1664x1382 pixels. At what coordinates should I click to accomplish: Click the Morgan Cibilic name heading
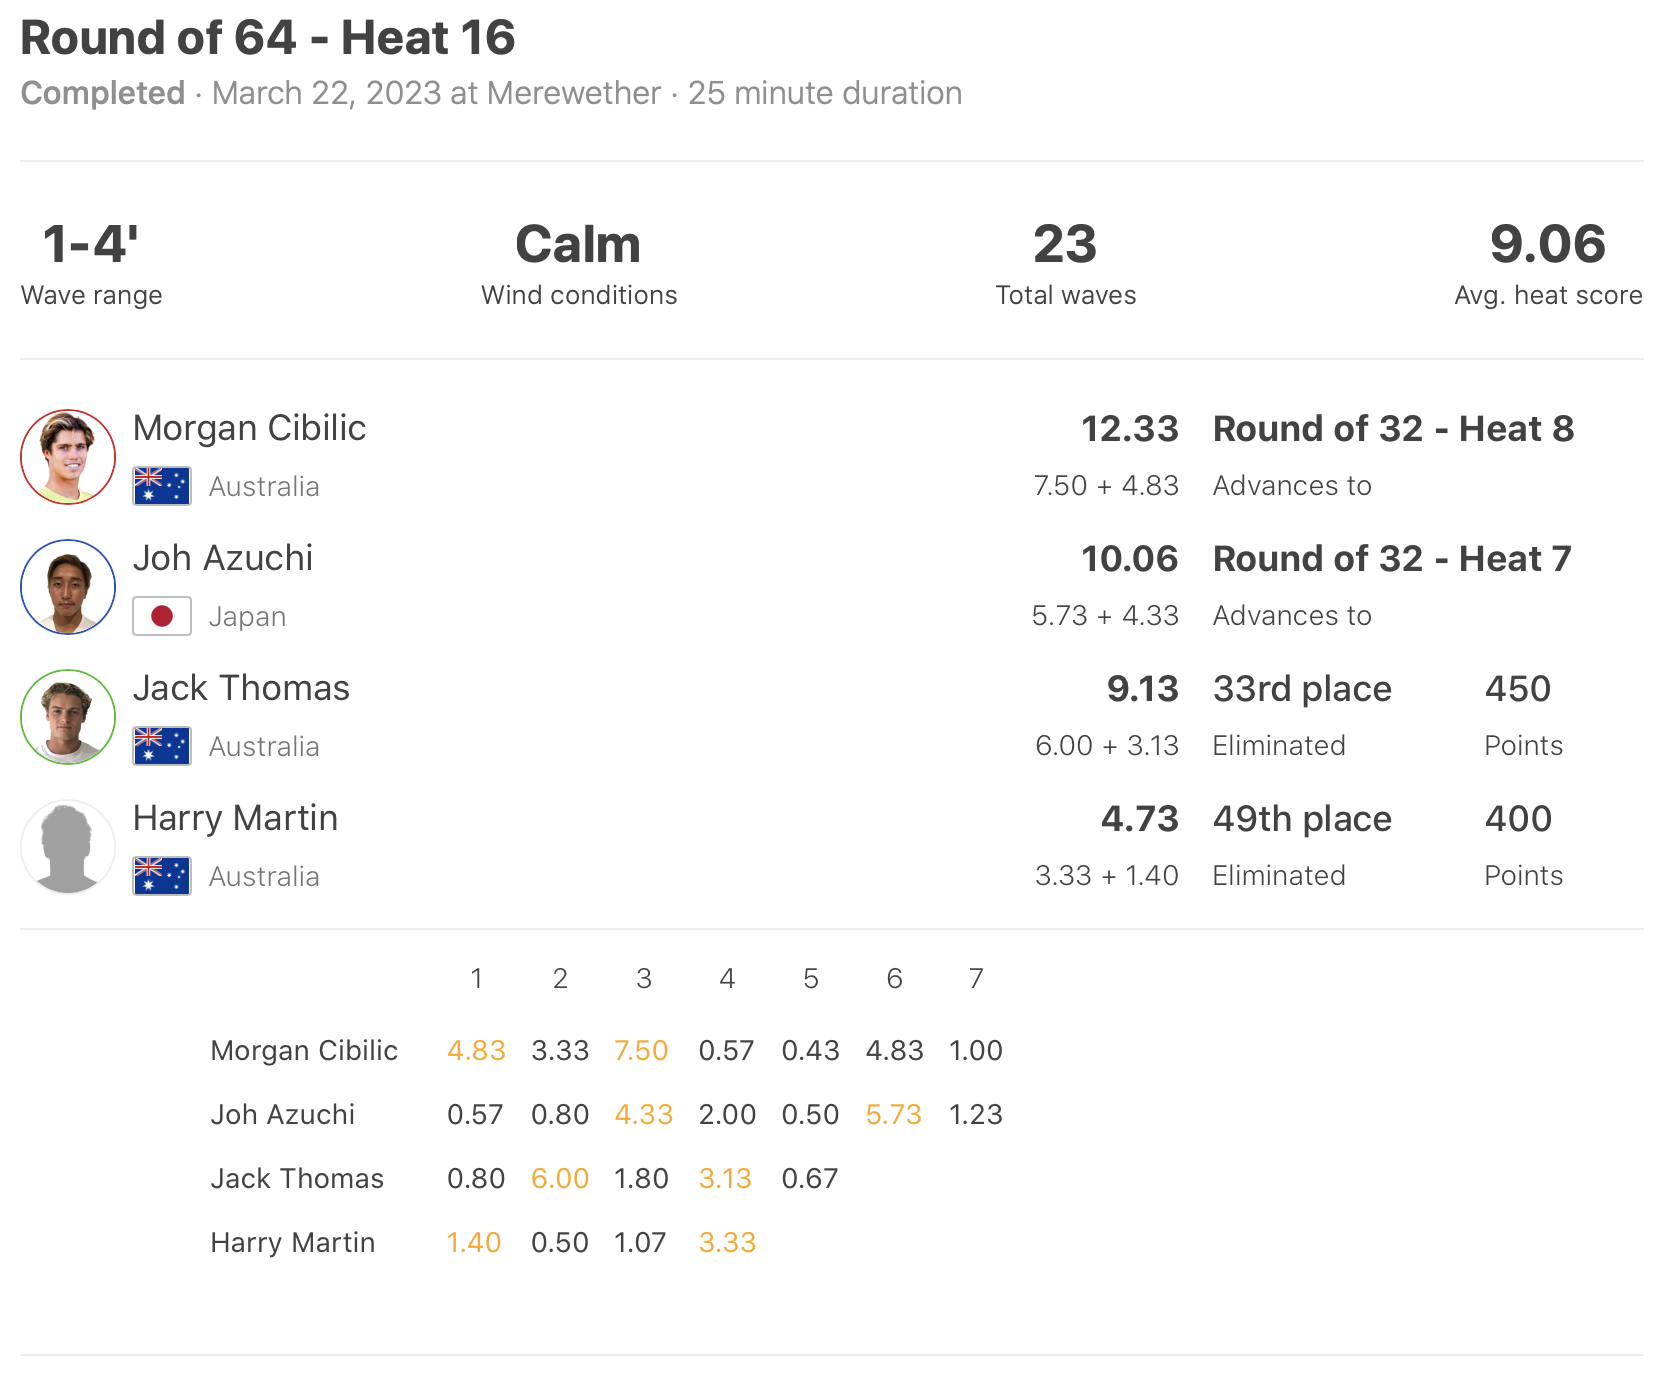250,428
